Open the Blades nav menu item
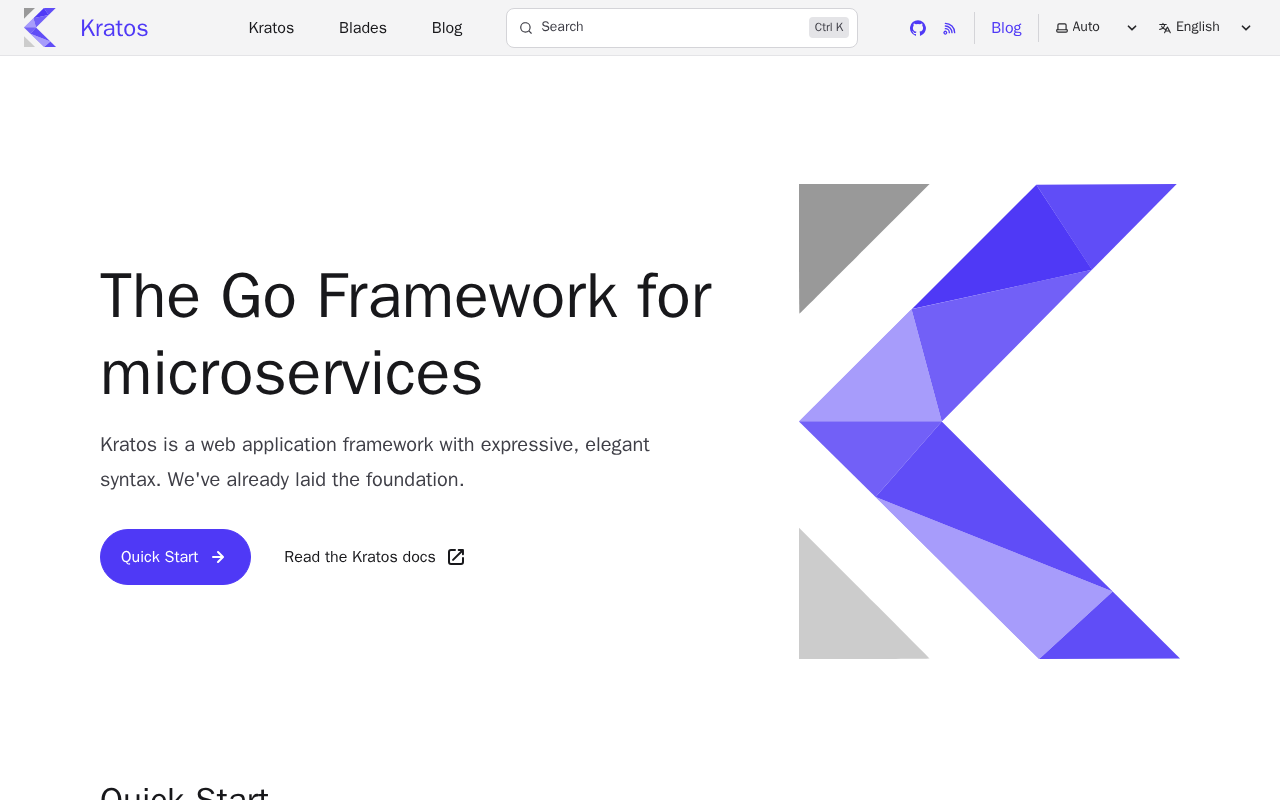The width and height of the screenshot is (1280, 800). click(x=363, y=28)
